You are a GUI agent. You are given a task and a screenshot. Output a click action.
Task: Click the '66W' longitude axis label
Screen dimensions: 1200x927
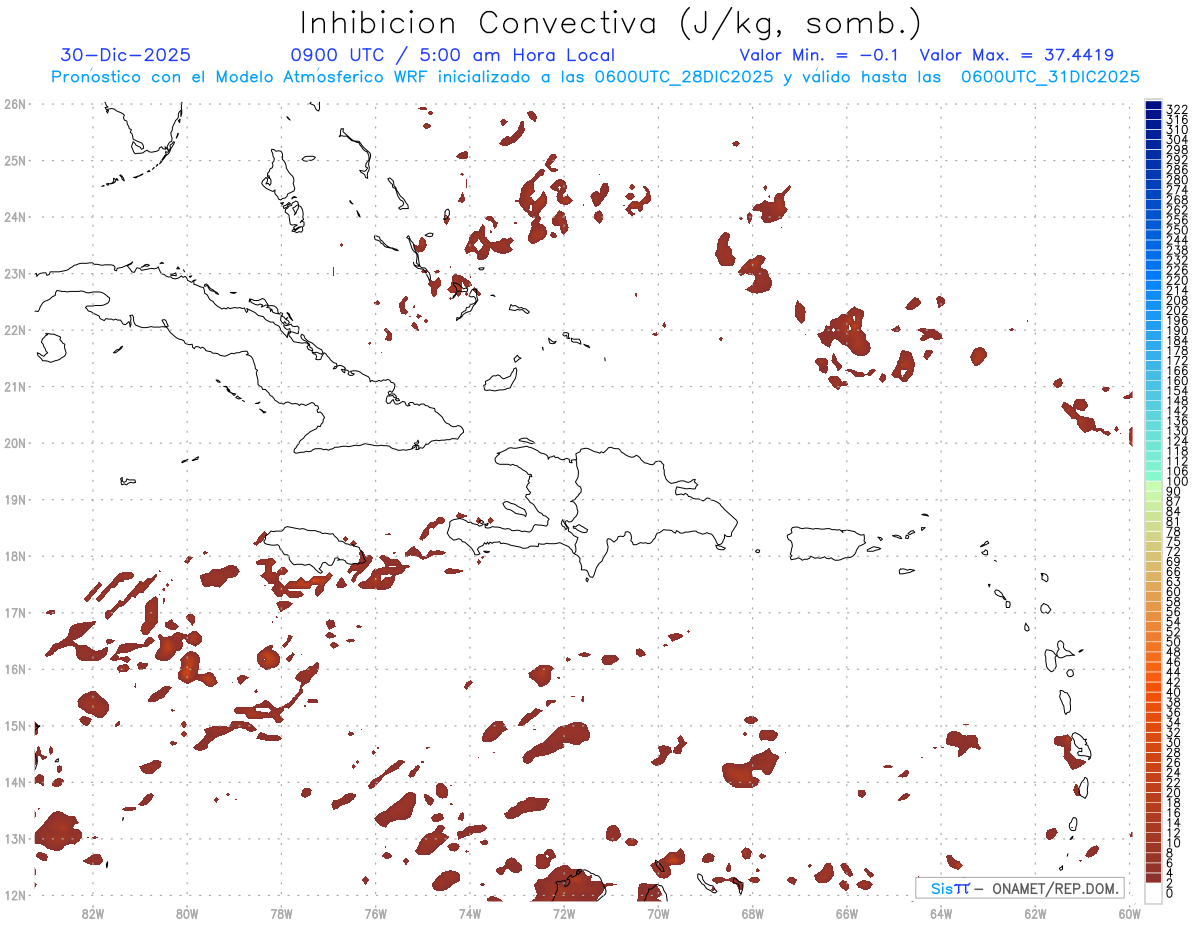847,912
